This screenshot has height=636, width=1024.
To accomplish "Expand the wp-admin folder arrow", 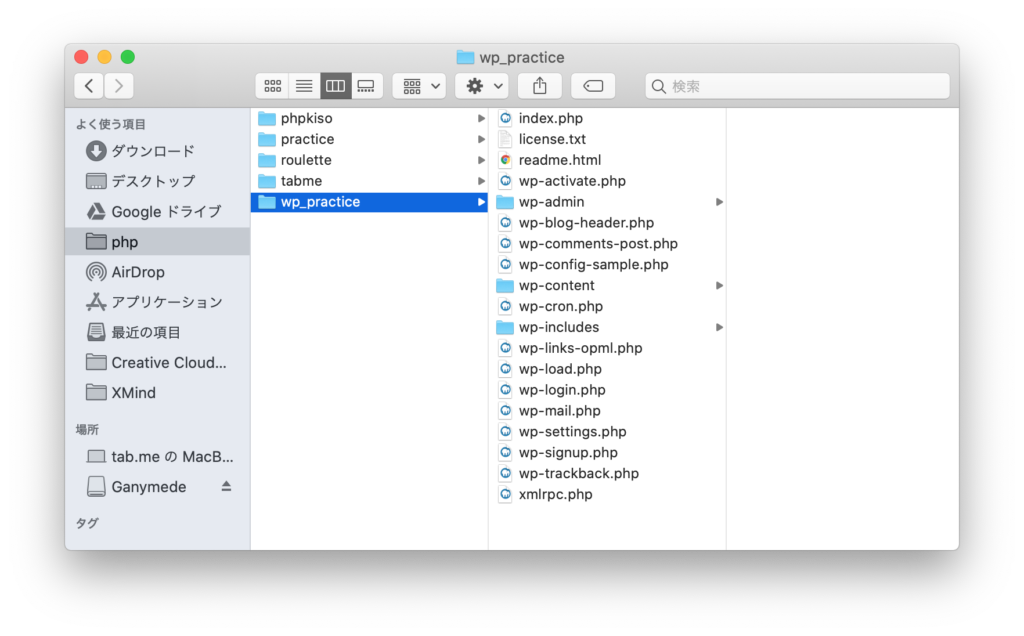I will click(719, 202).
